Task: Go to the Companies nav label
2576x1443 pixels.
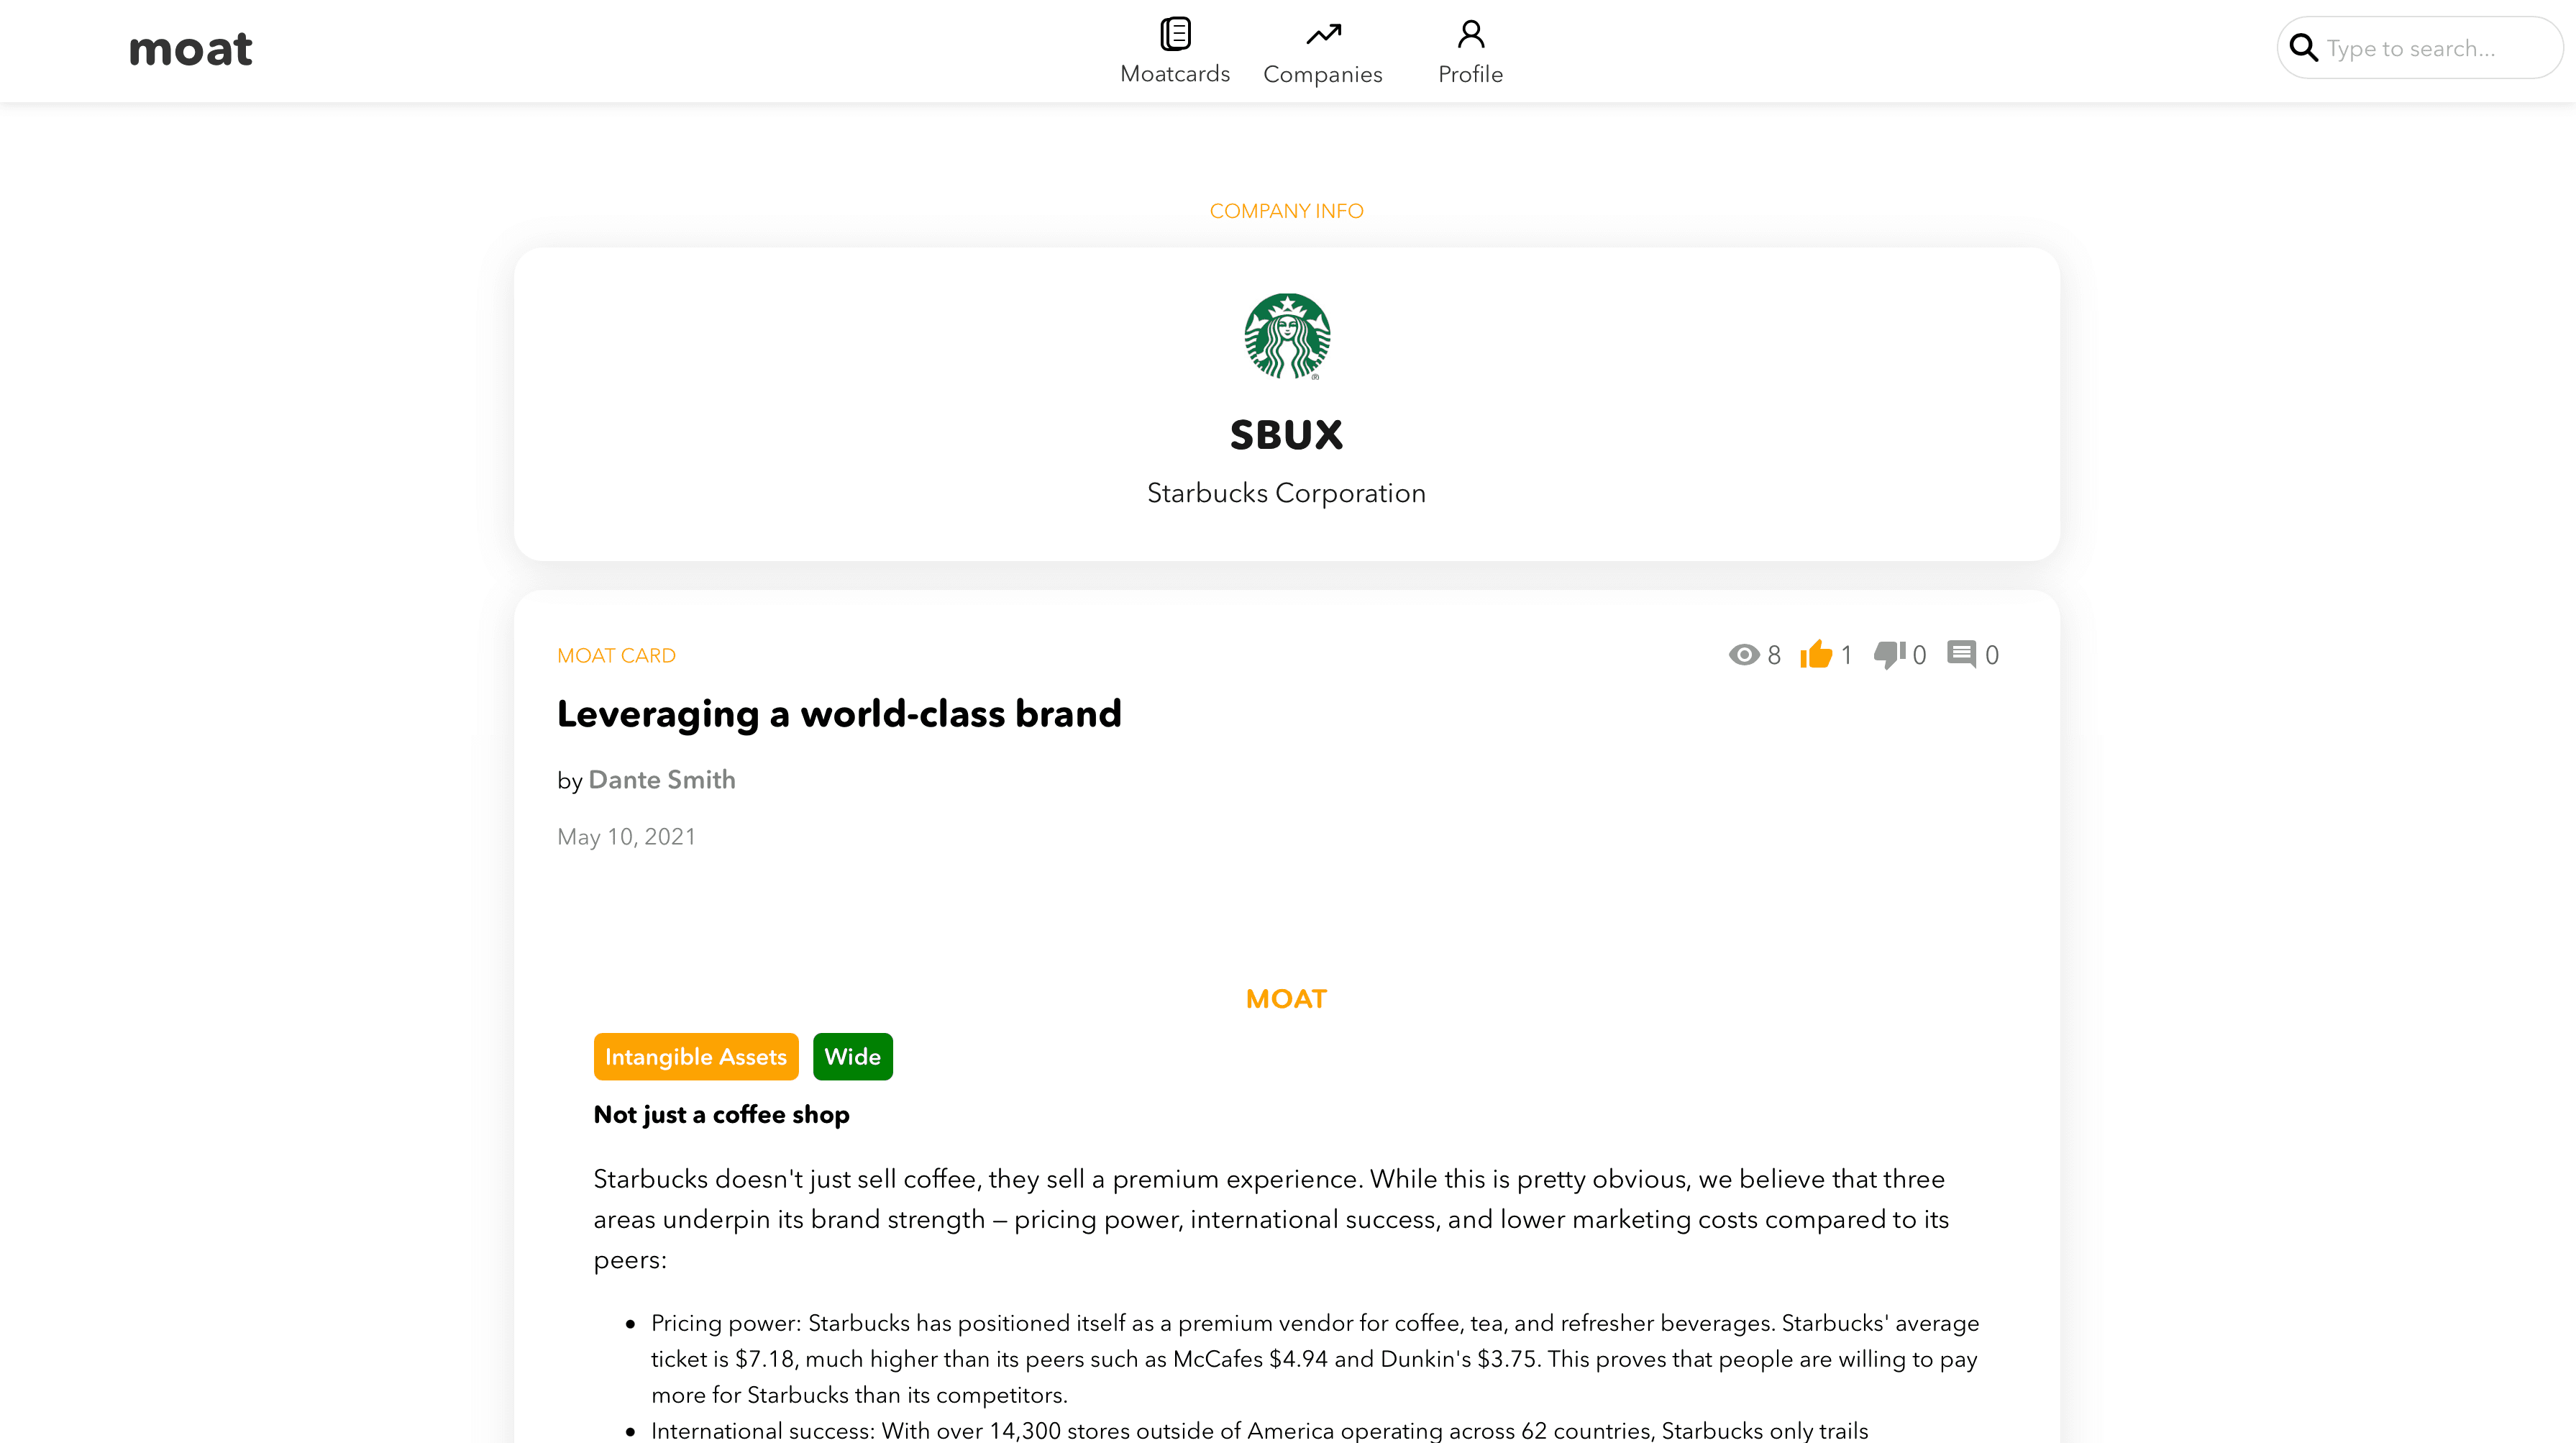Action: coord(1323,75)
